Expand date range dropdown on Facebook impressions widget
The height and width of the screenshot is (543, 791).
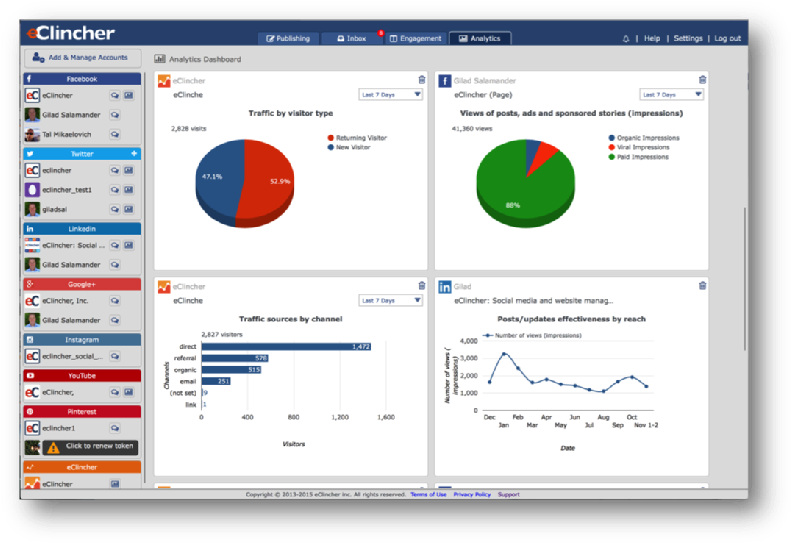(x=672, y=95)
